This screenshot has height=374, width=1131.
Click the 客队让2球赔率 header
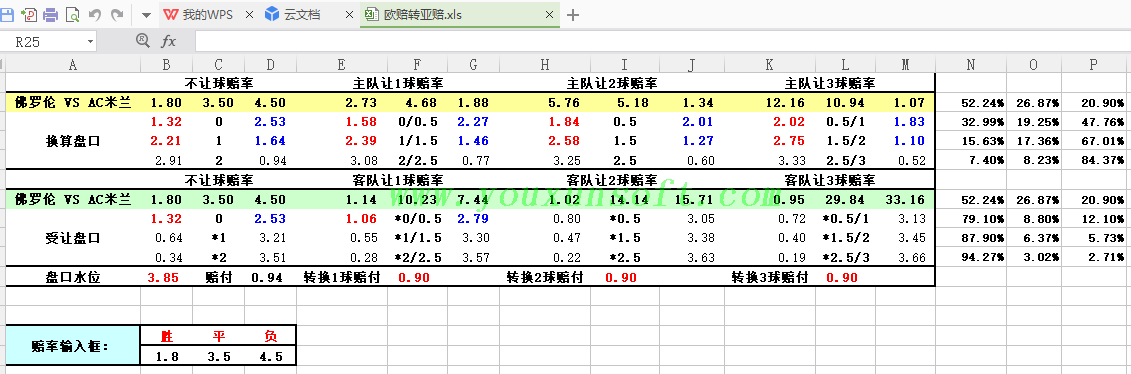[x=613, y=180]
